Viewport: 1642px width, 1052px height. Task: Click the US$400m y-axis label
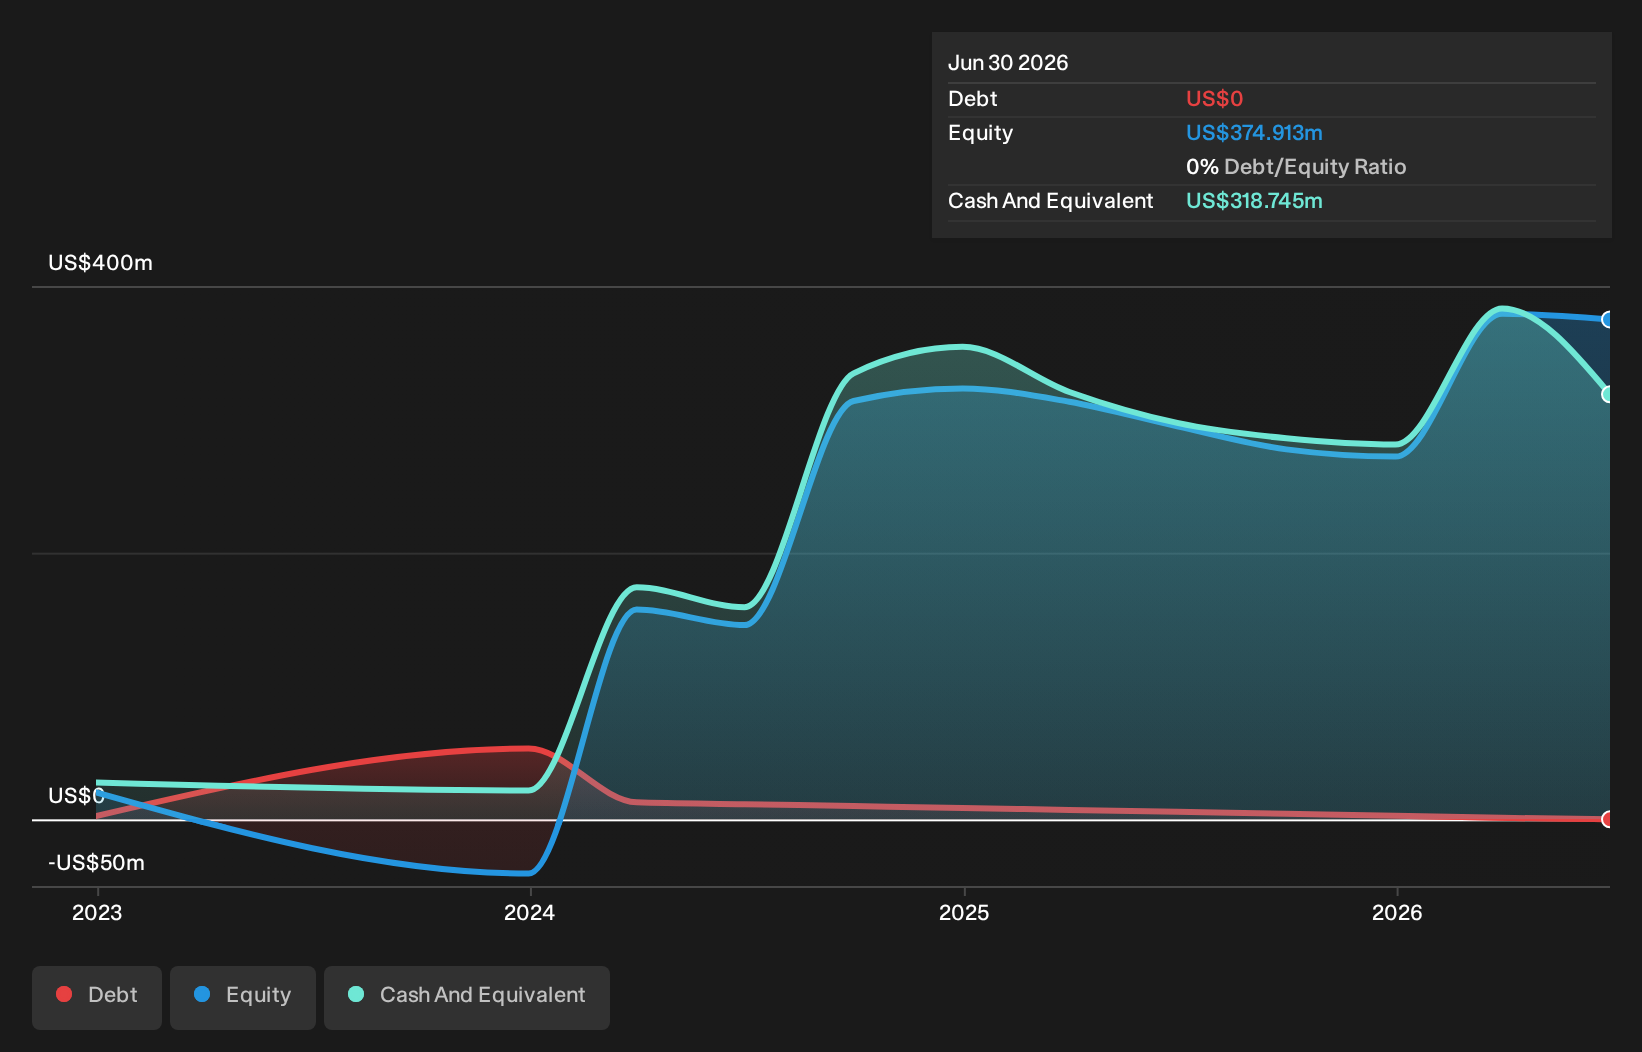click(100, 263)
